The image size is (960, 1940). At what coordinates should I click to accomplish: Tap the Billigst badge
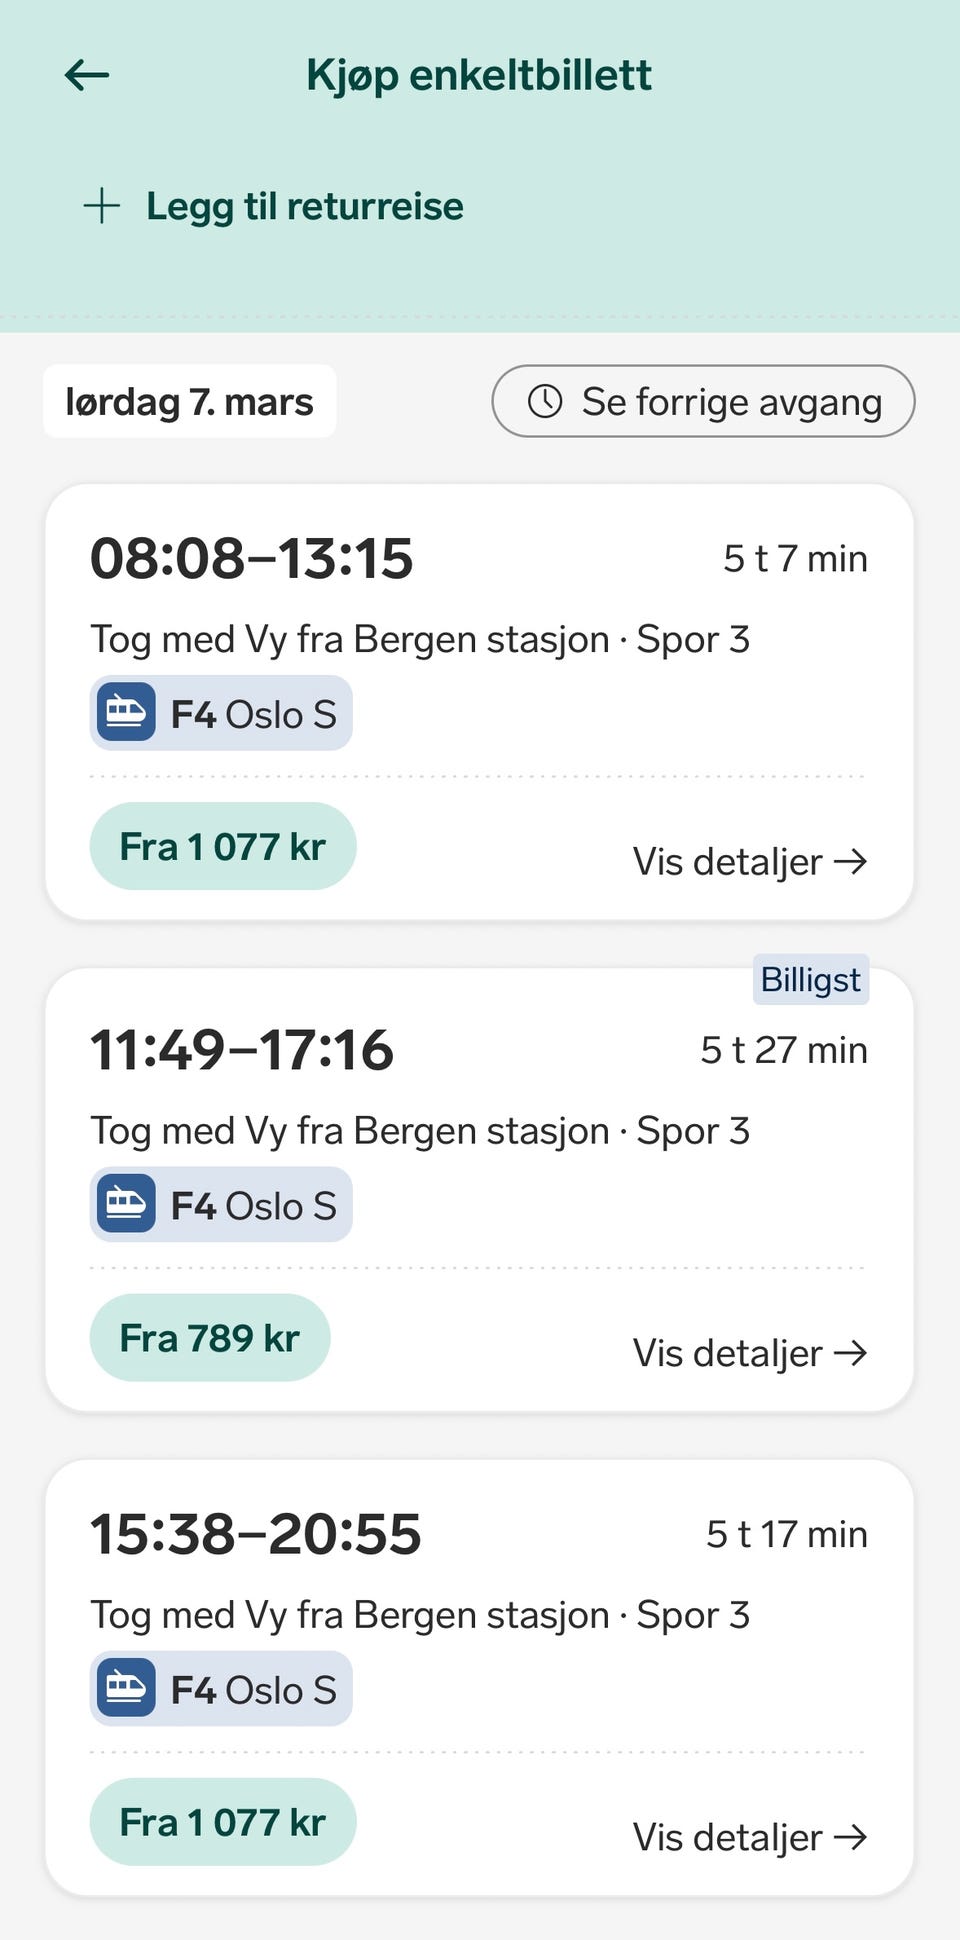[810, 980]
